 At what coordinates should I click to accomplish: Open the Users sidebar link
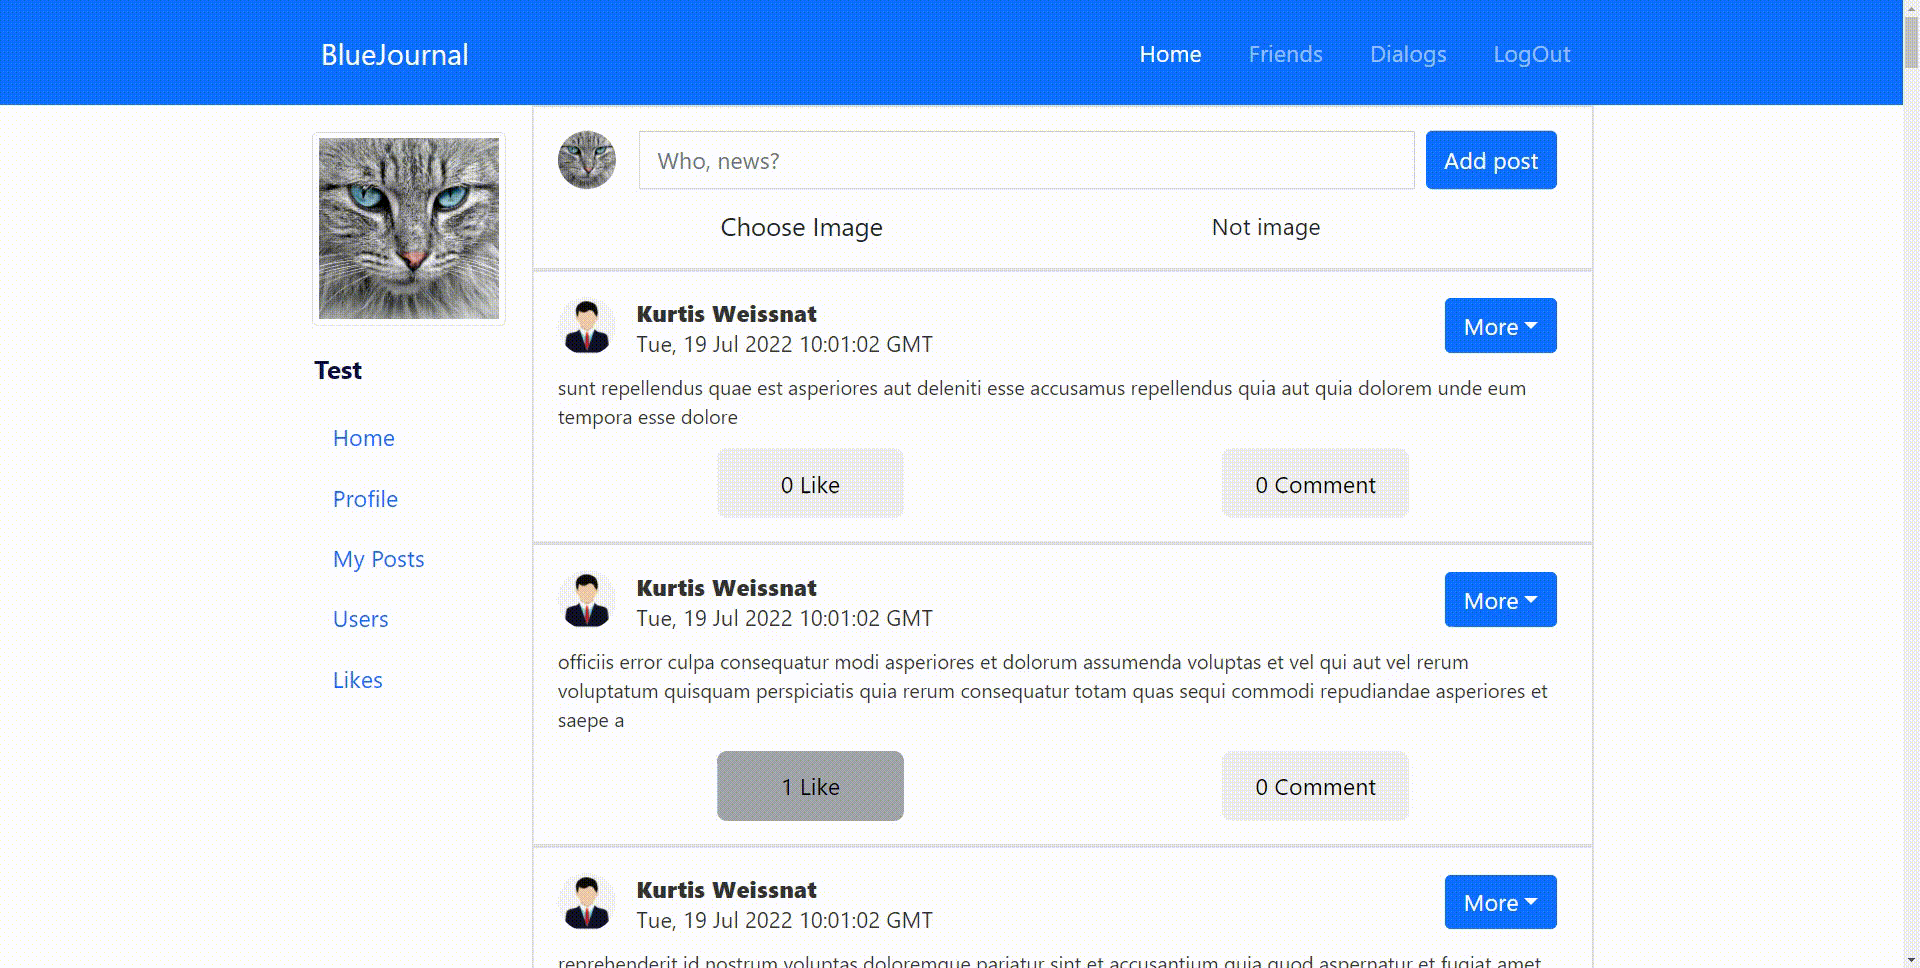click(x=360, y=619)
